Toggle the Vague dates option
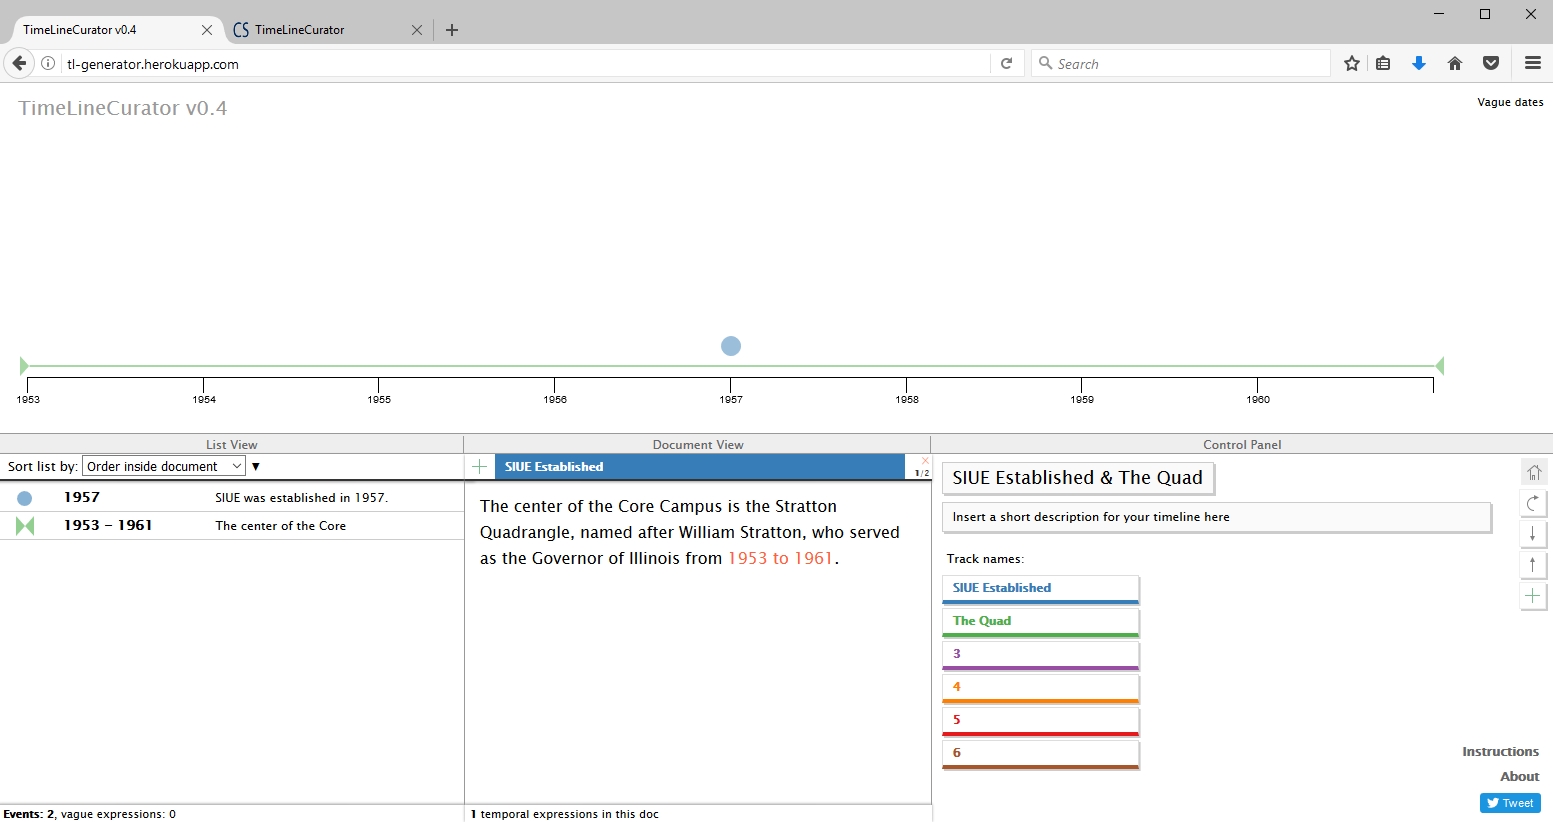This screenshot has width=1553, height=822. pos(1509,102)
